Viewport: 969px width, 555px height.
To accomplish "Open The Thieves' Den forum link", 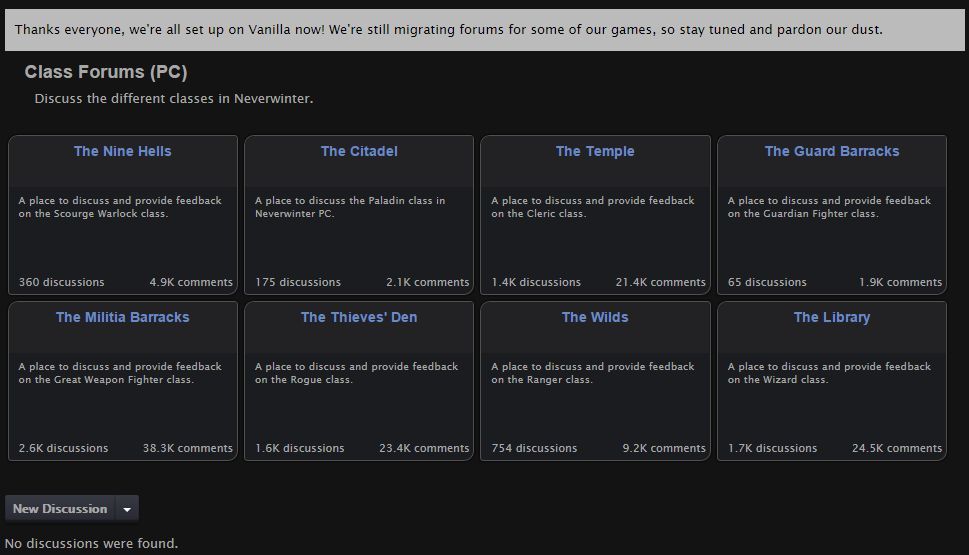I will 359,317.
